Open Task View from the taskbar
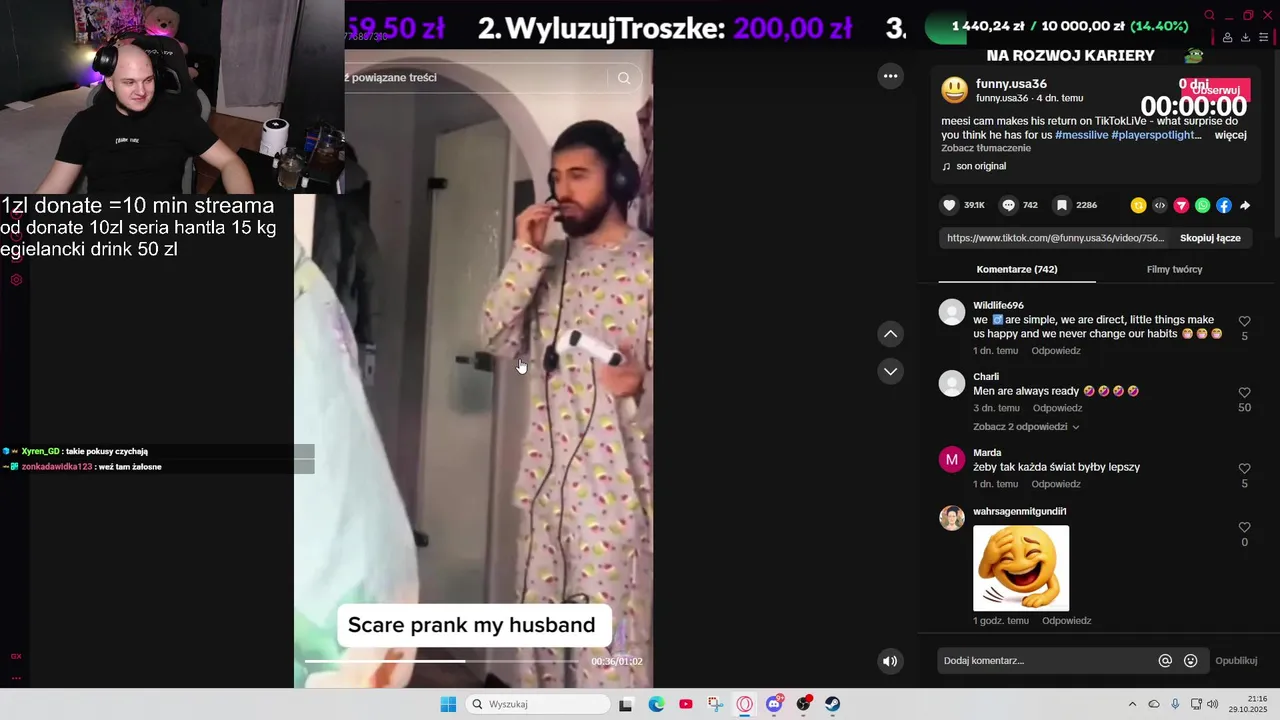The height and width of the screenshot is (720, 1280). [626, 704]
